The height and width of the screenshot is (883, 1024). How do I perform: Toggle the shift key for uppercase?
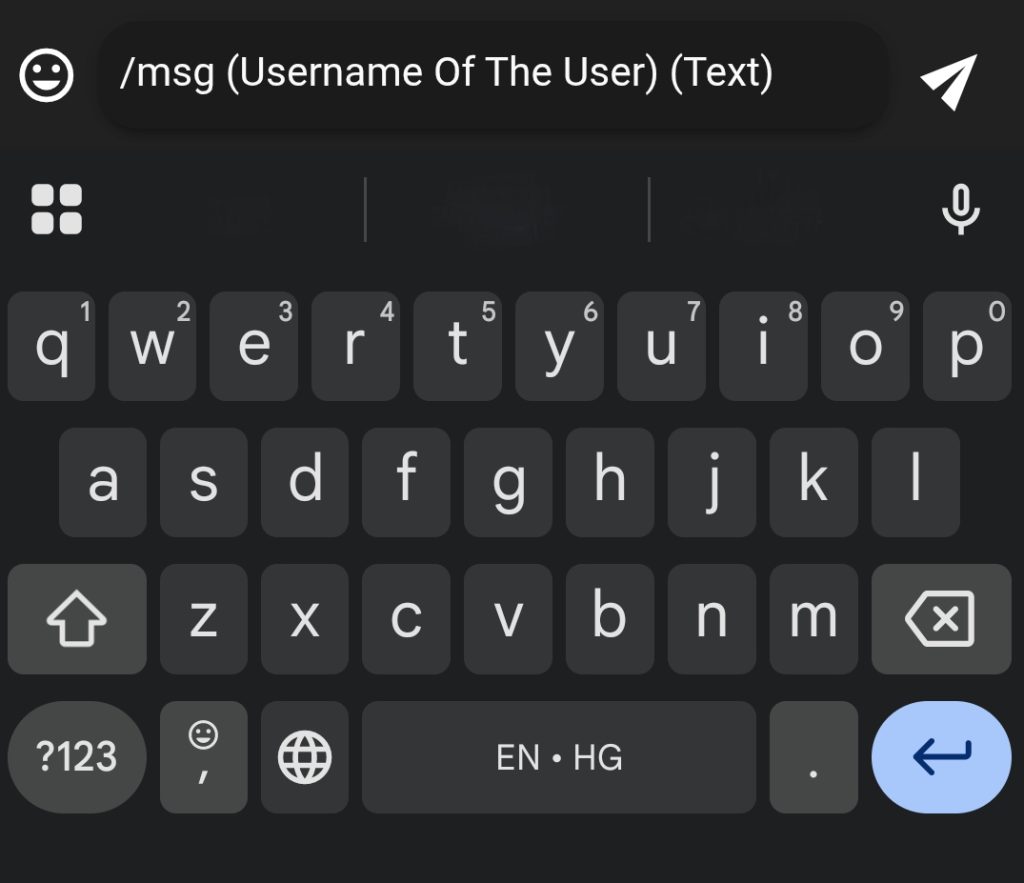point(77,619)
